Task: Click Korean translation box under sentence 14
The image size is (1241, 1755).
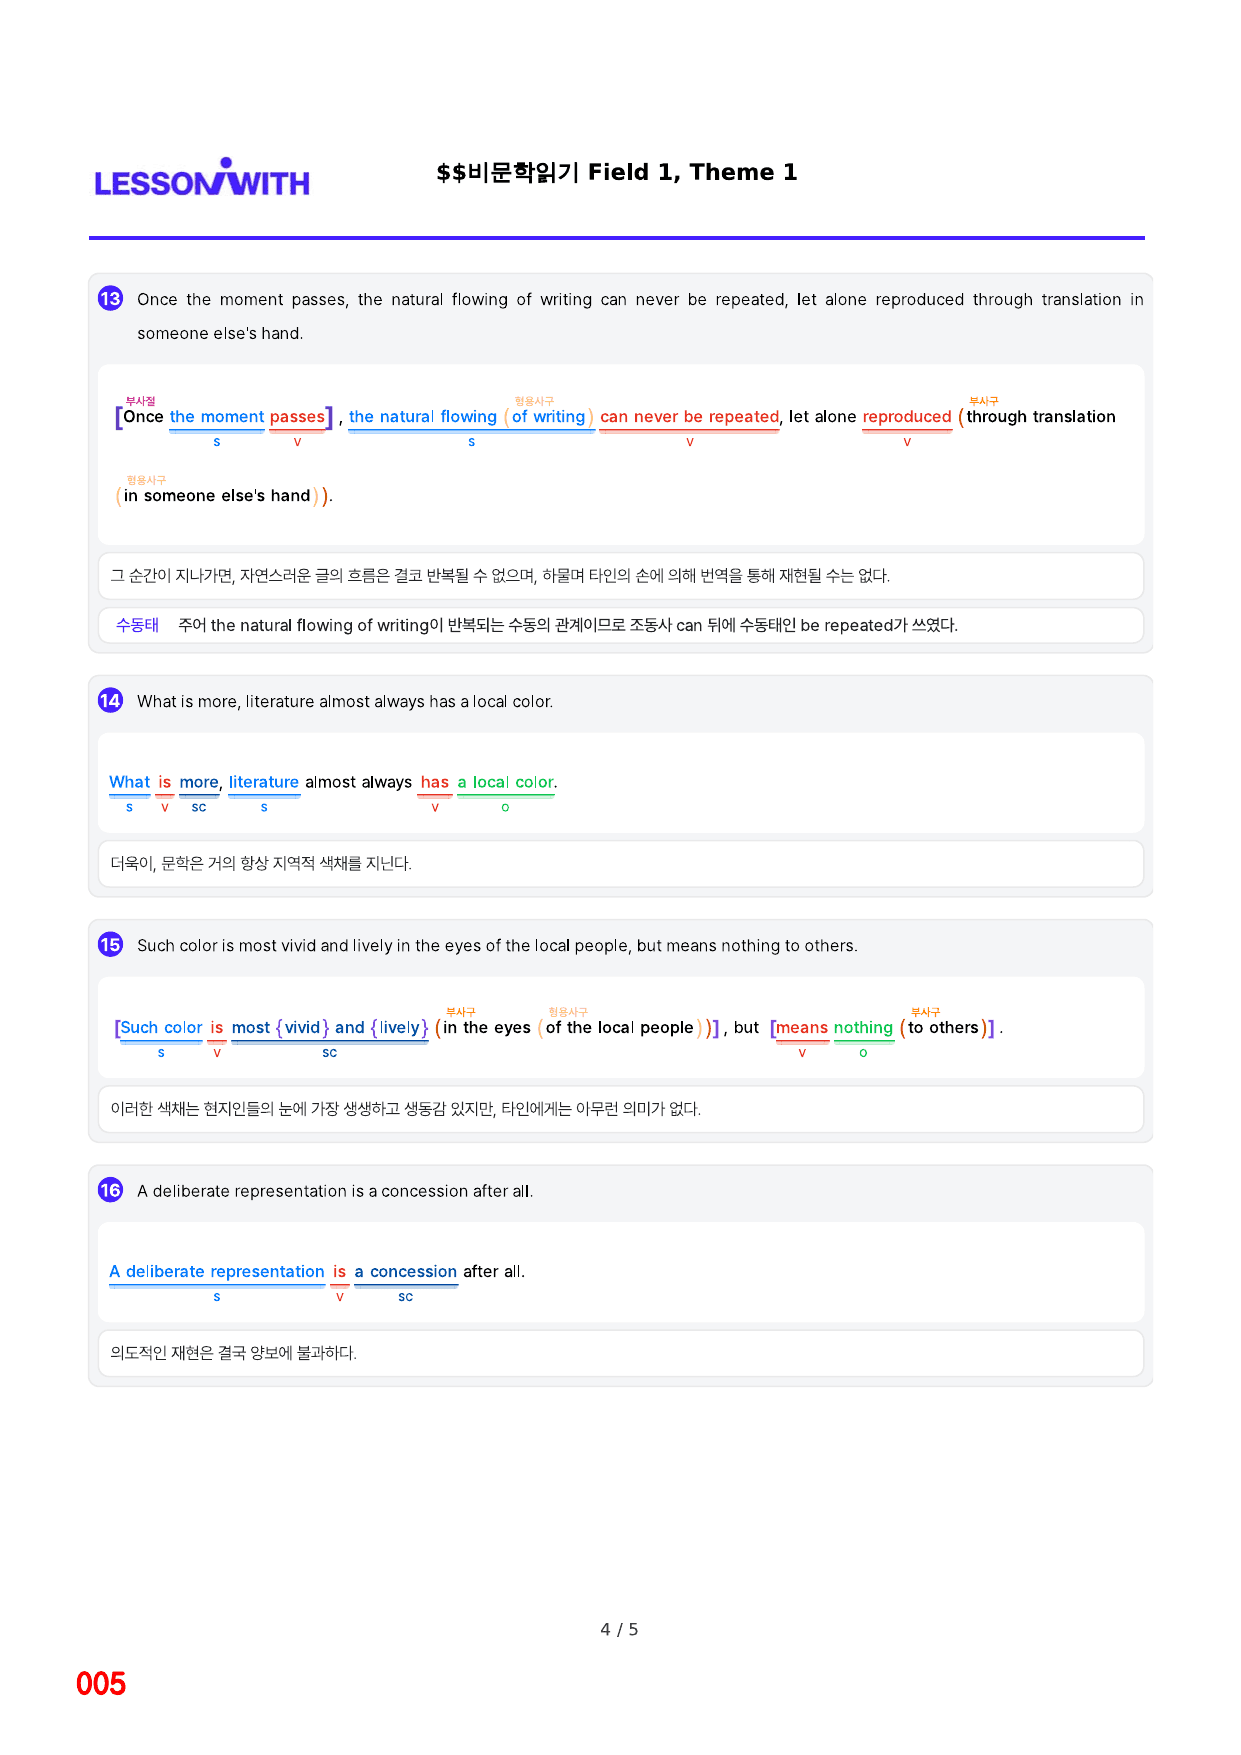Action: pyautogui.click(x=620, y=864)
